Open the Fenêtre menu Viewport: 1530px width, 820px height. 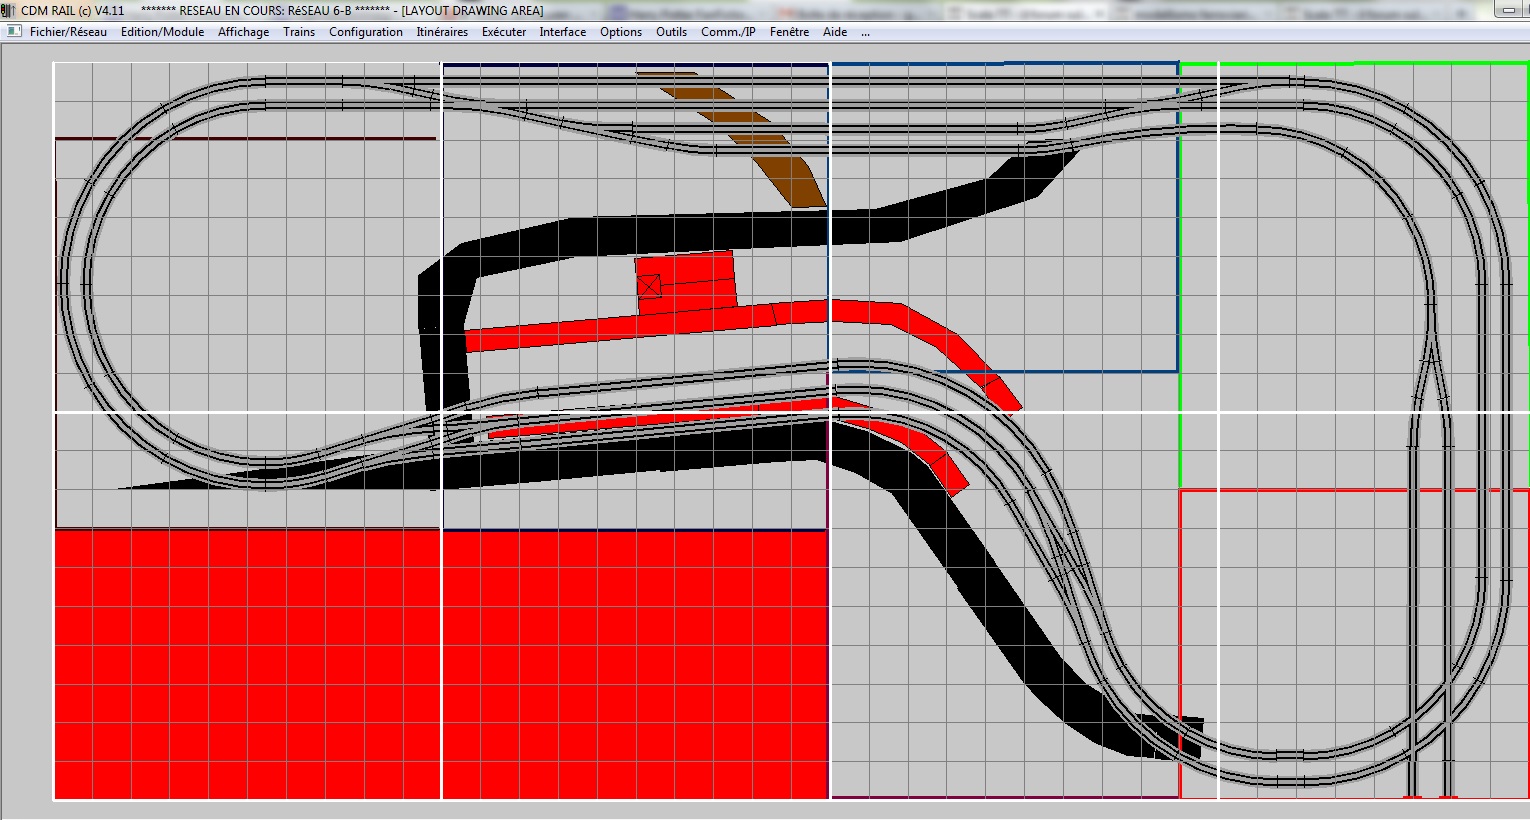tap(789, 32)
